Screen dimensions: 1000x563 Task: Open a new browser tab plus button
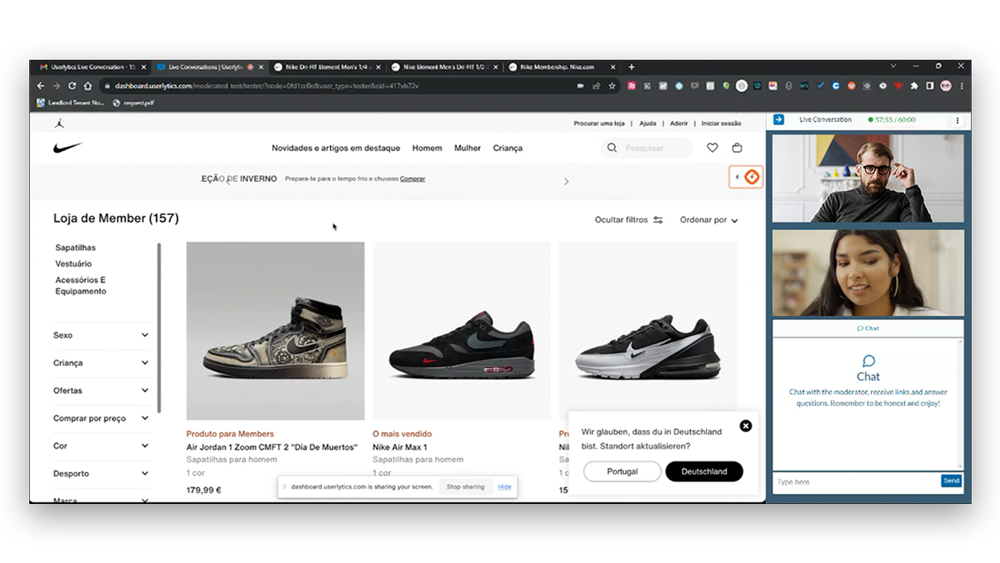[x=631, y=67]
